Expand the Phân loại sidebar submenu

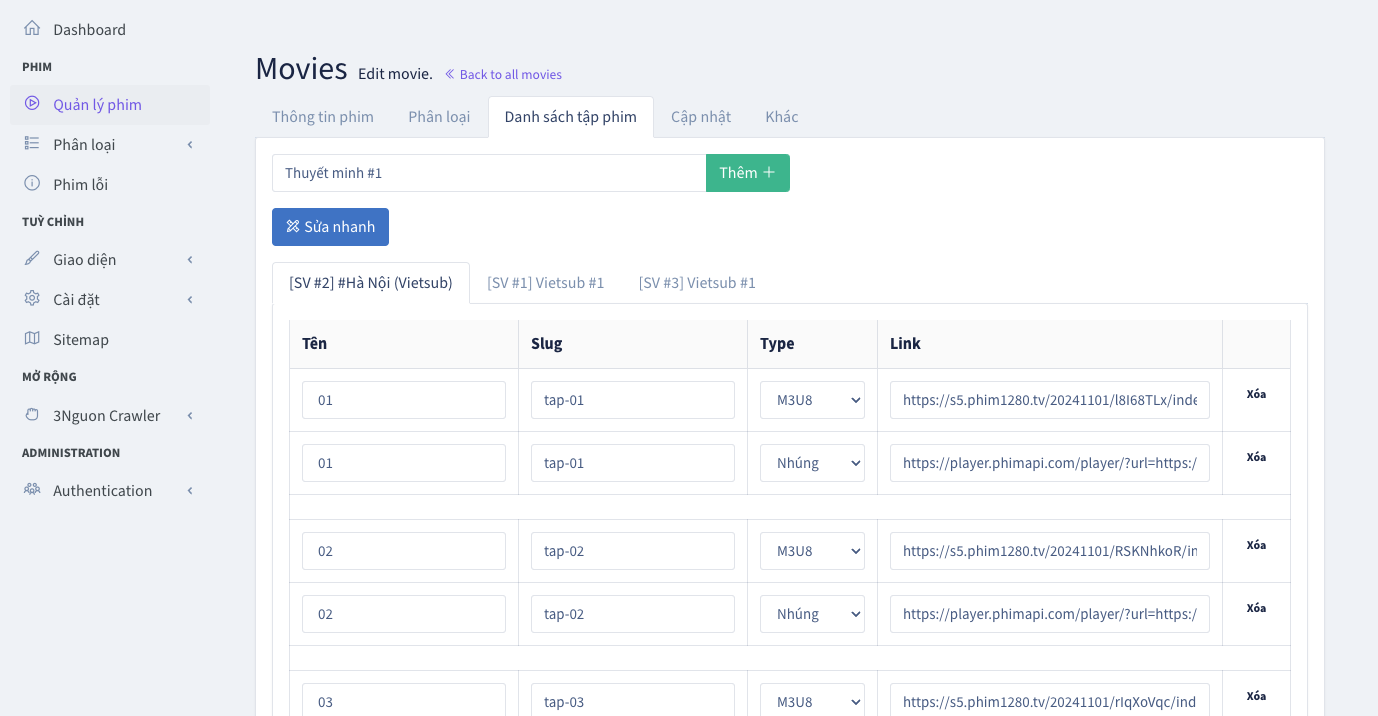point(189,144)
